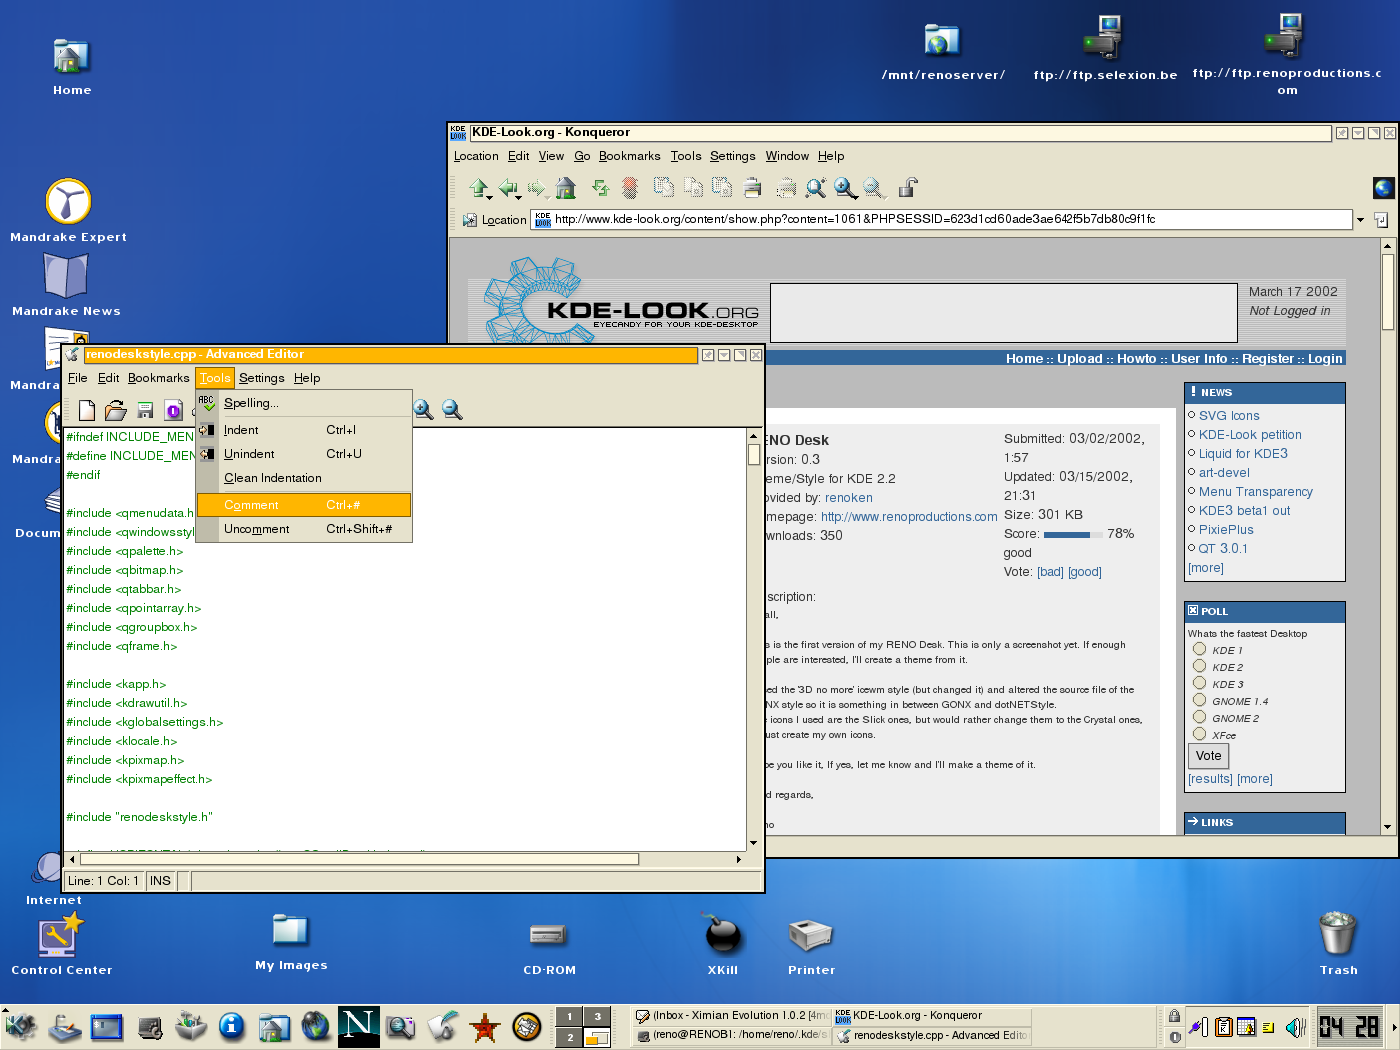Open Tools menu in Konqueror
The height and width of the screenshot is (1050, 1400).
685,156
